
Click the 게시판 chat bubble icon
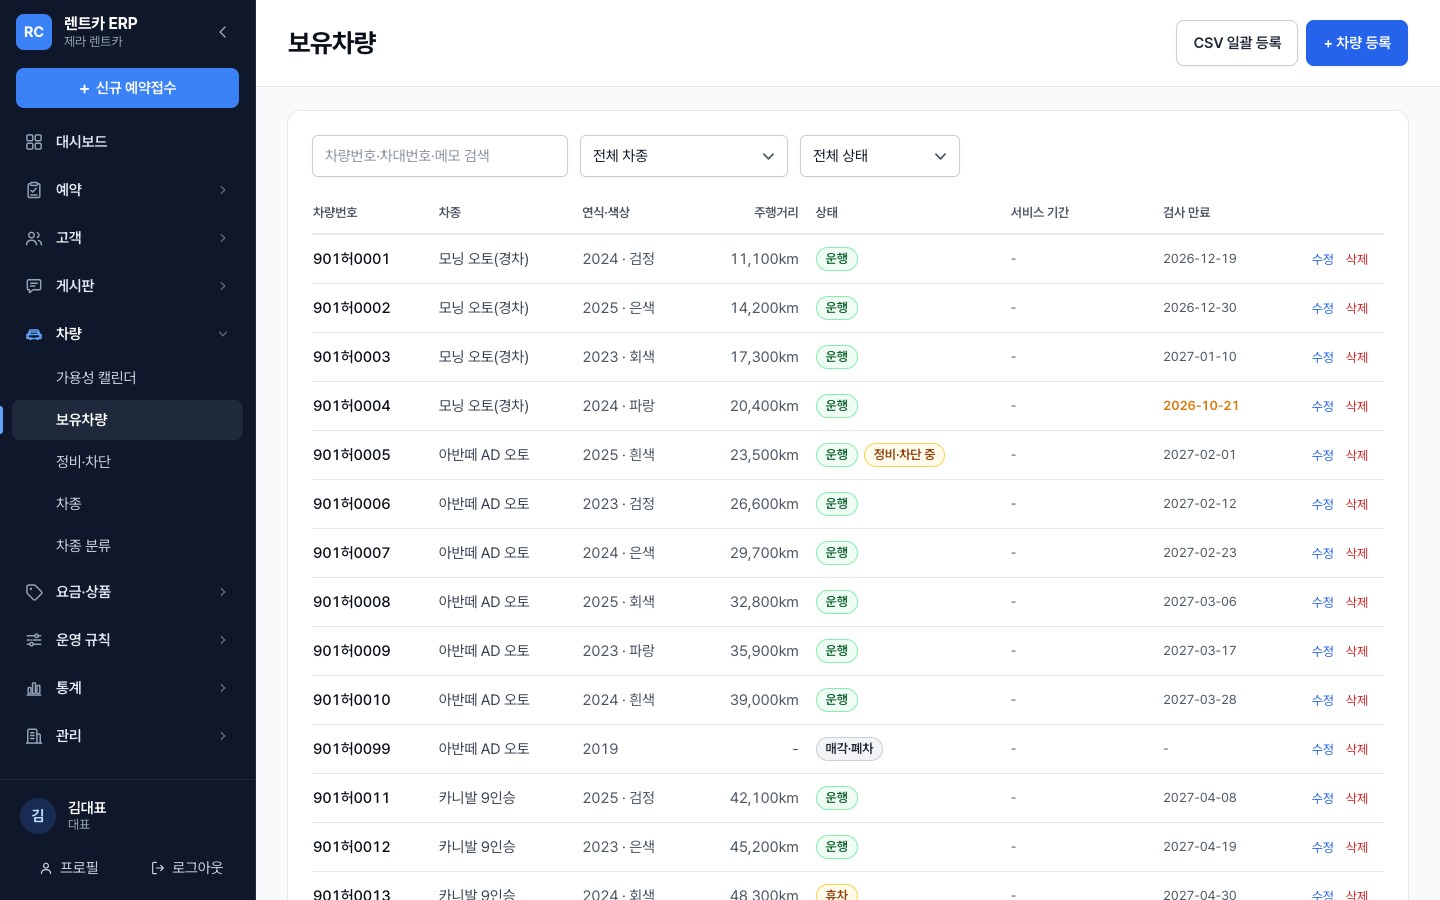pyautogui.click(x=34, y=286)
